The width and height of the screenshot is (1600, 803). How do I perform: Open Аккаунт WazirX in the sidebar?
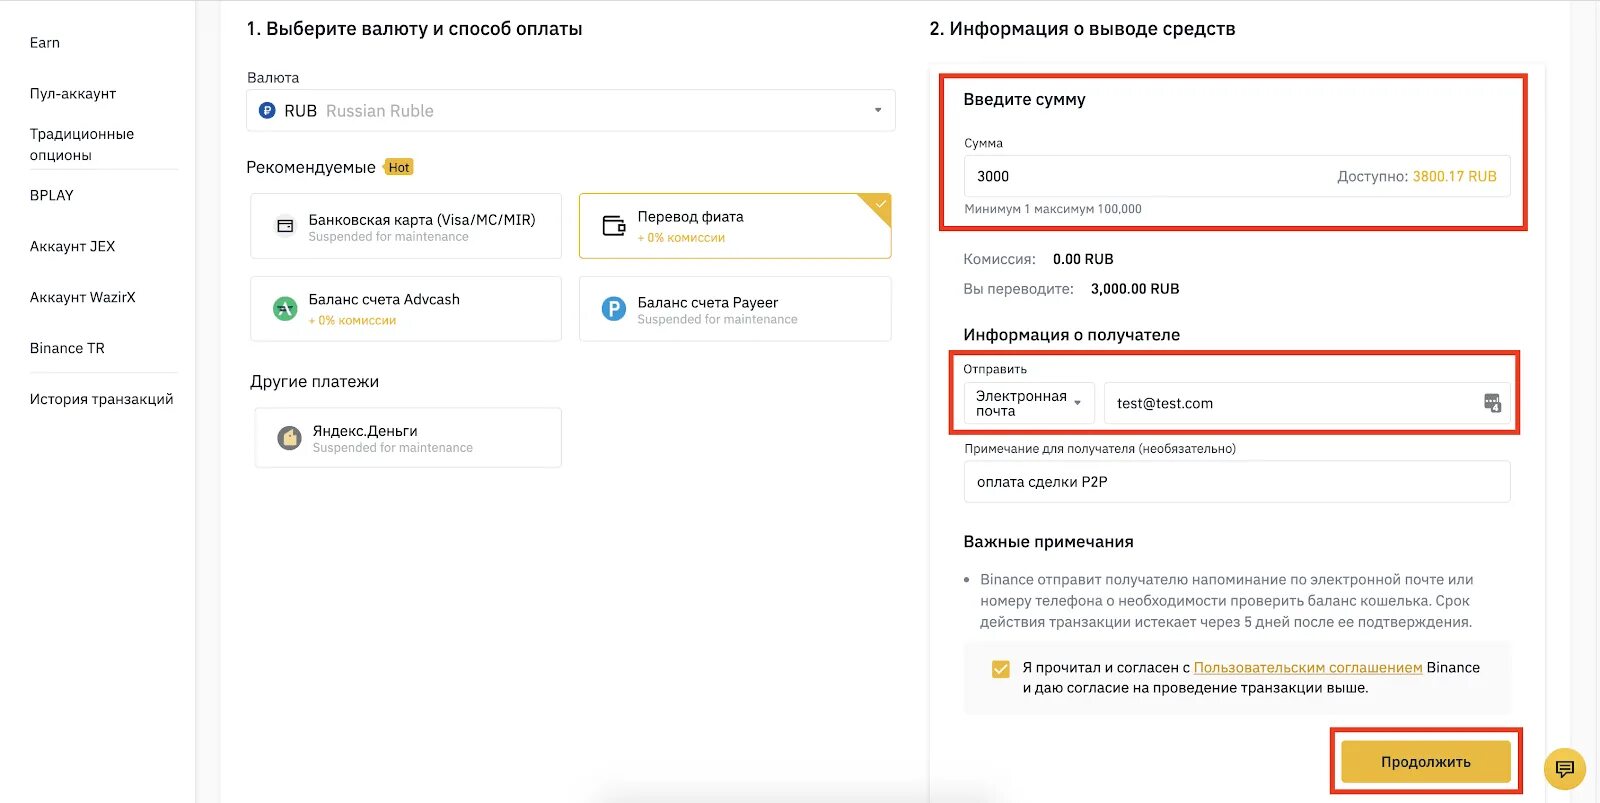coord(83,297)
